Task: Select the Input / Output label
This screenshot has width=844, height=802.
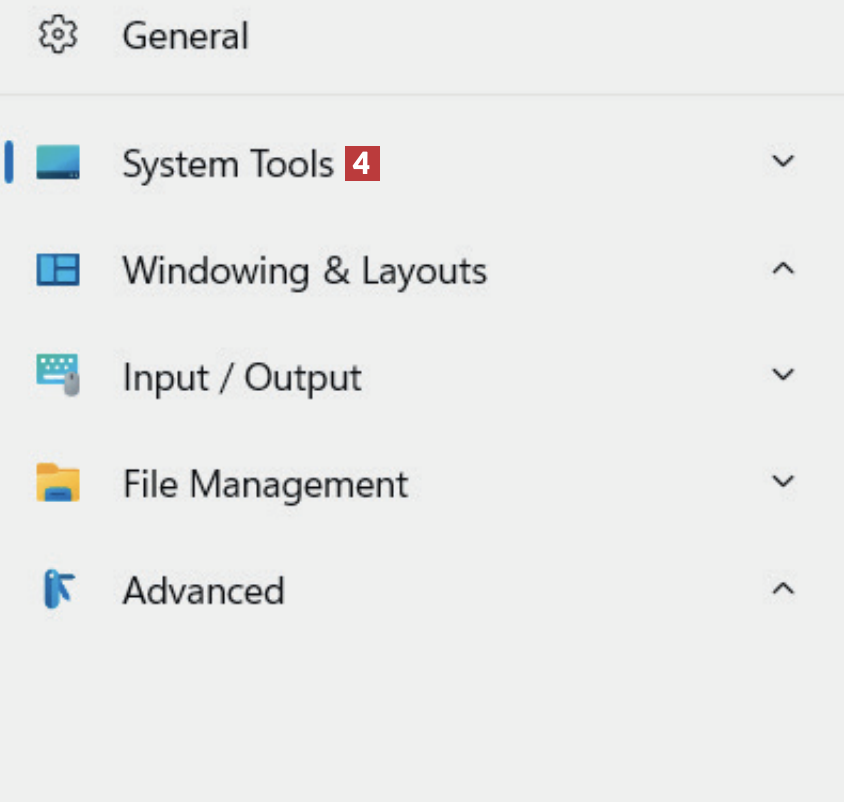Action: coord(242,378)
